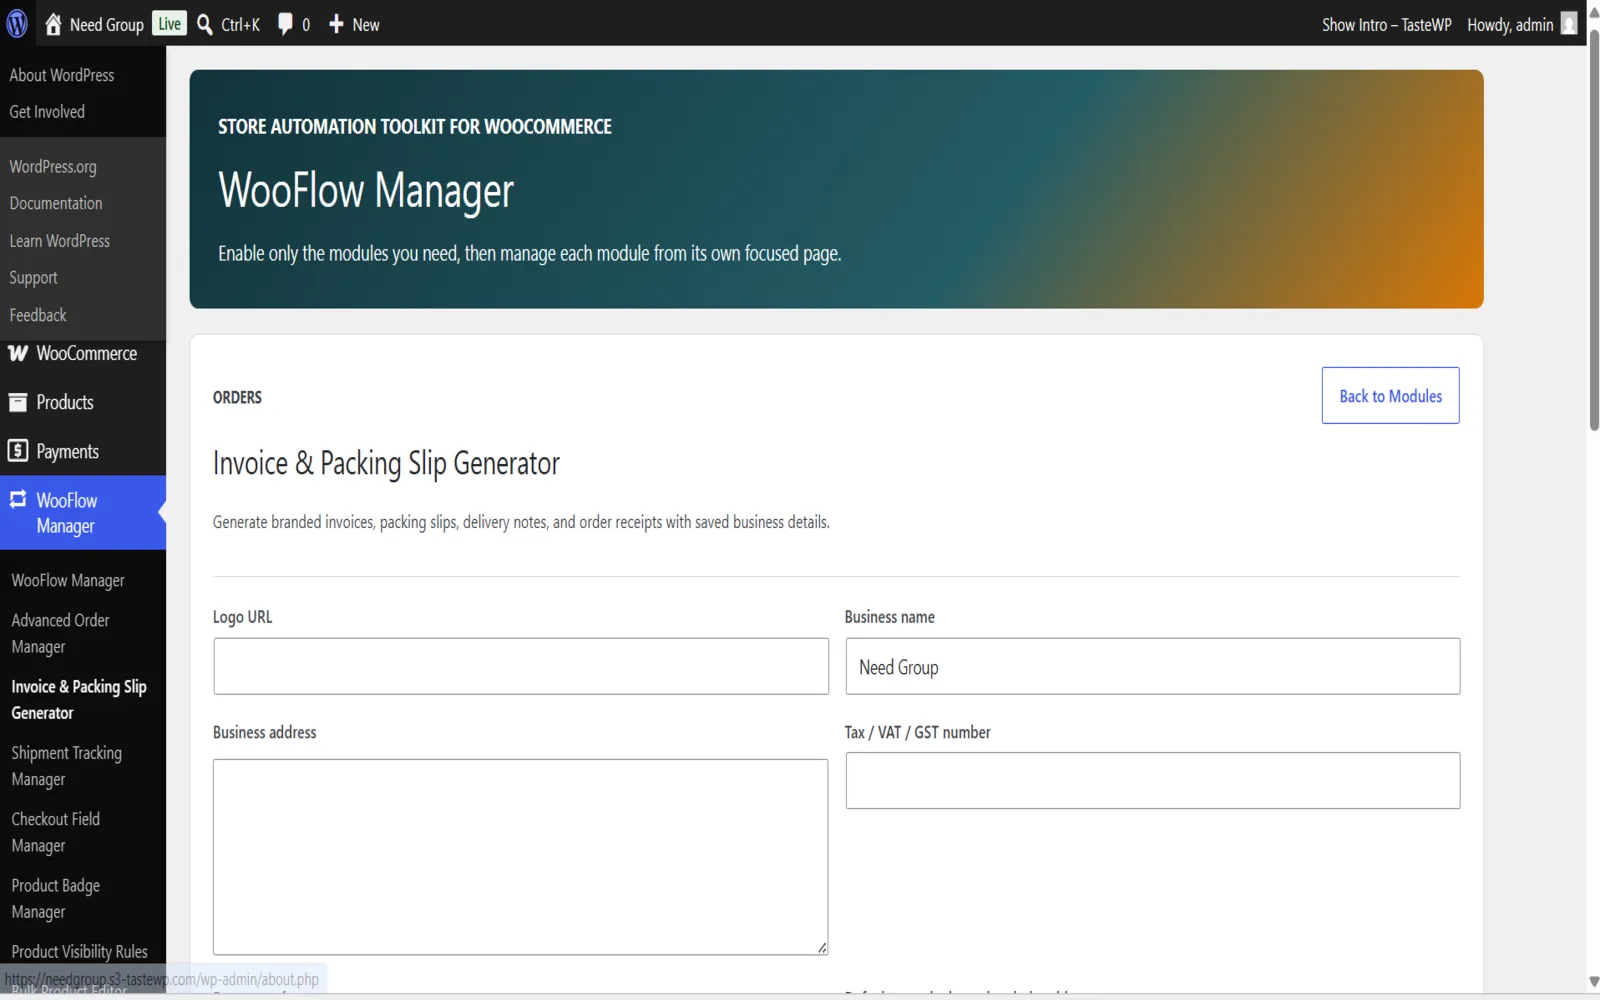Screen dimensions: 1600x1000
Task: Click the admin avatar icon
Action: pos(1569,24)
